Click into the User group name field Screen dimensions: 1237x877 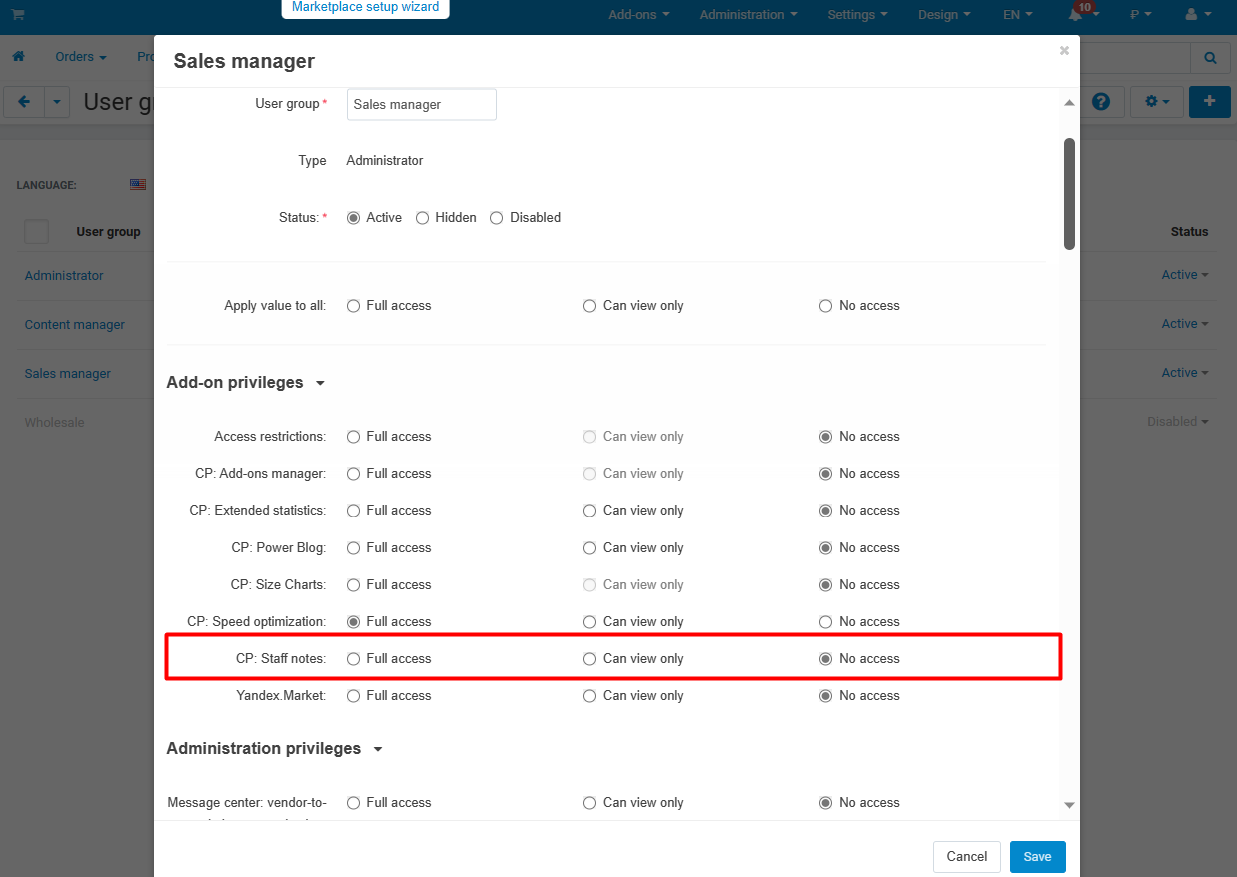click(x=422, y=105)
